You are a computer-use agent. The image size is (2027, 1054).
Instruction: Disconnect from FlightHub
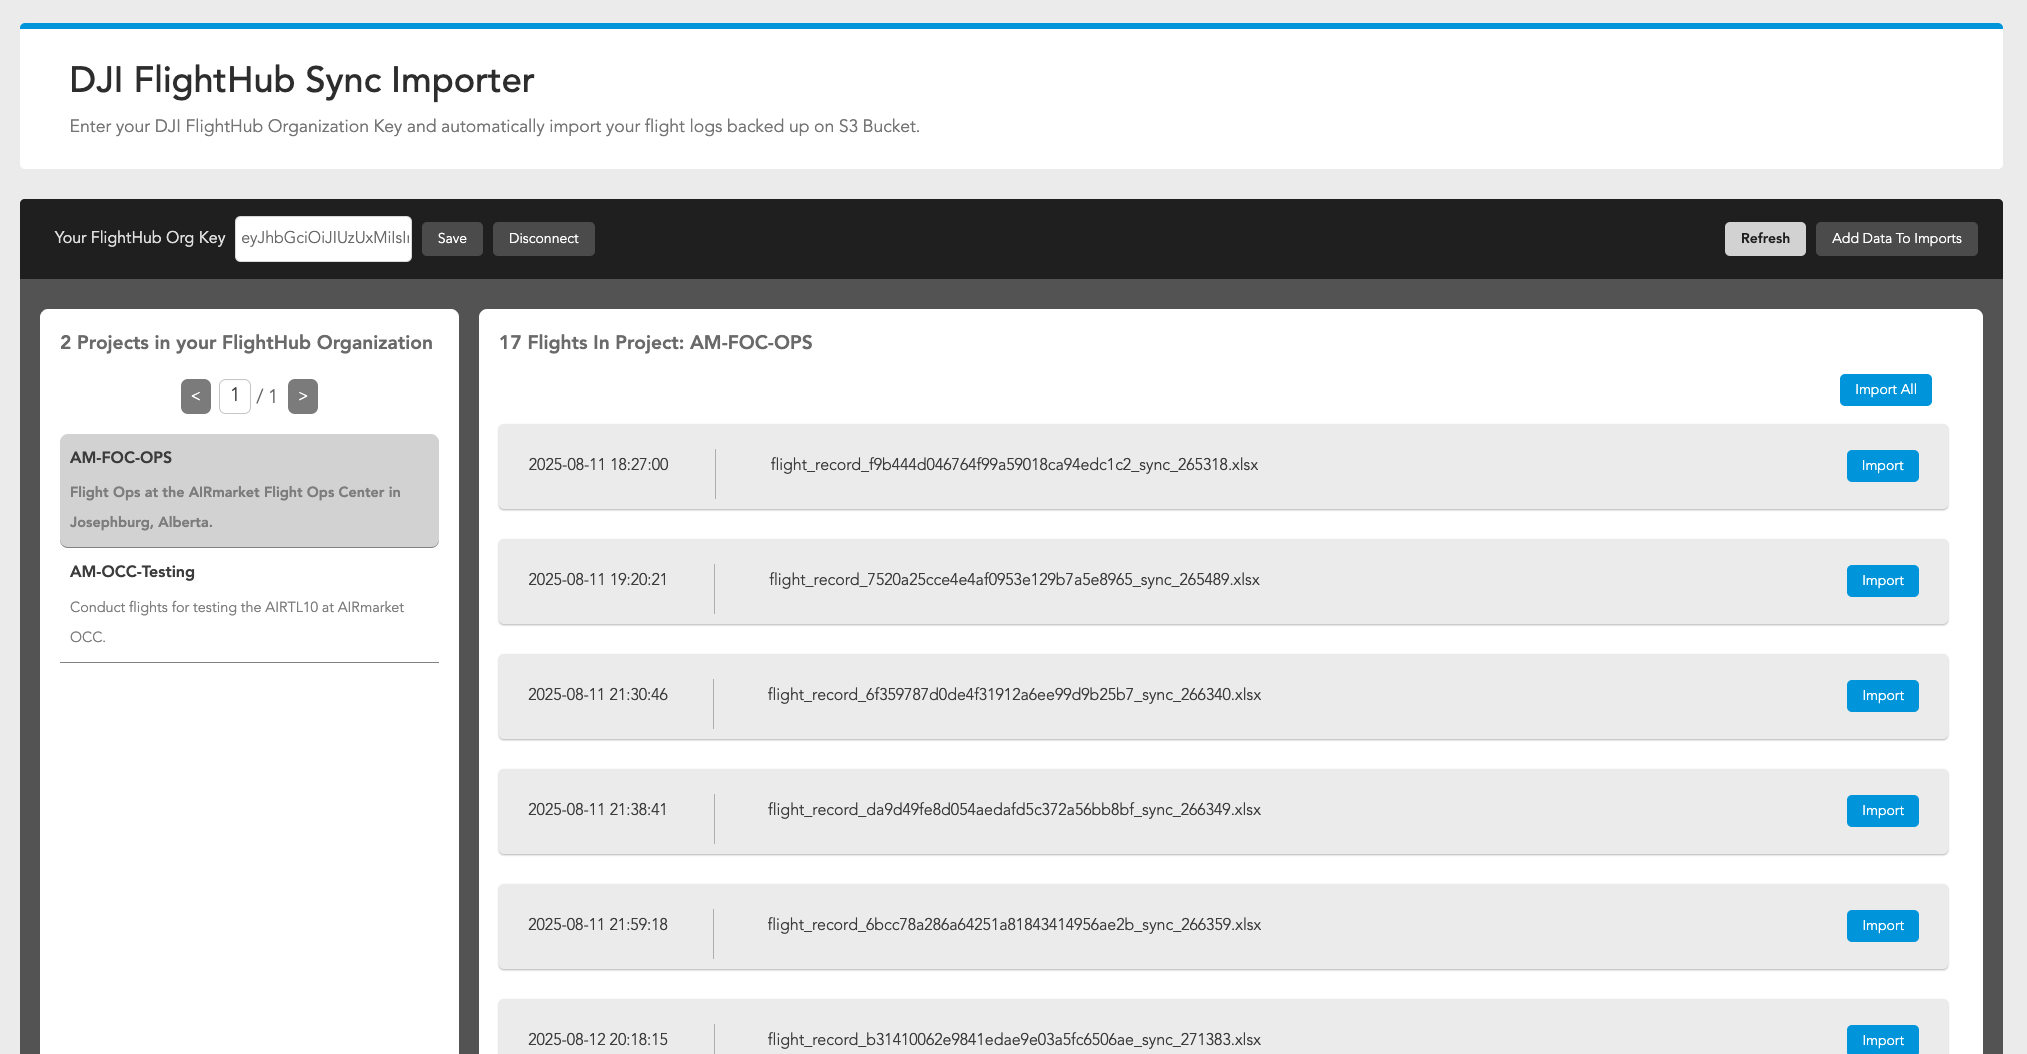tap(544, 239)
